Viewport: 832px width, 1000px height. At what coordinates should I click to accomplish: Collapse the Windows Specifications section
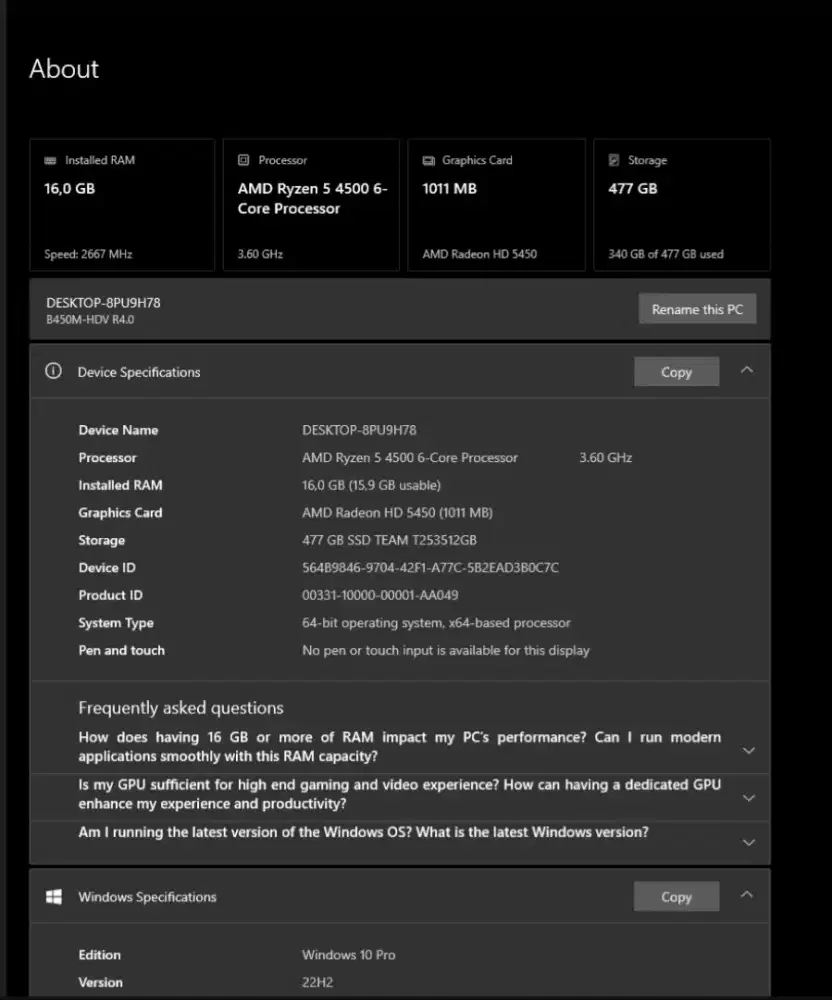[747, 894]
